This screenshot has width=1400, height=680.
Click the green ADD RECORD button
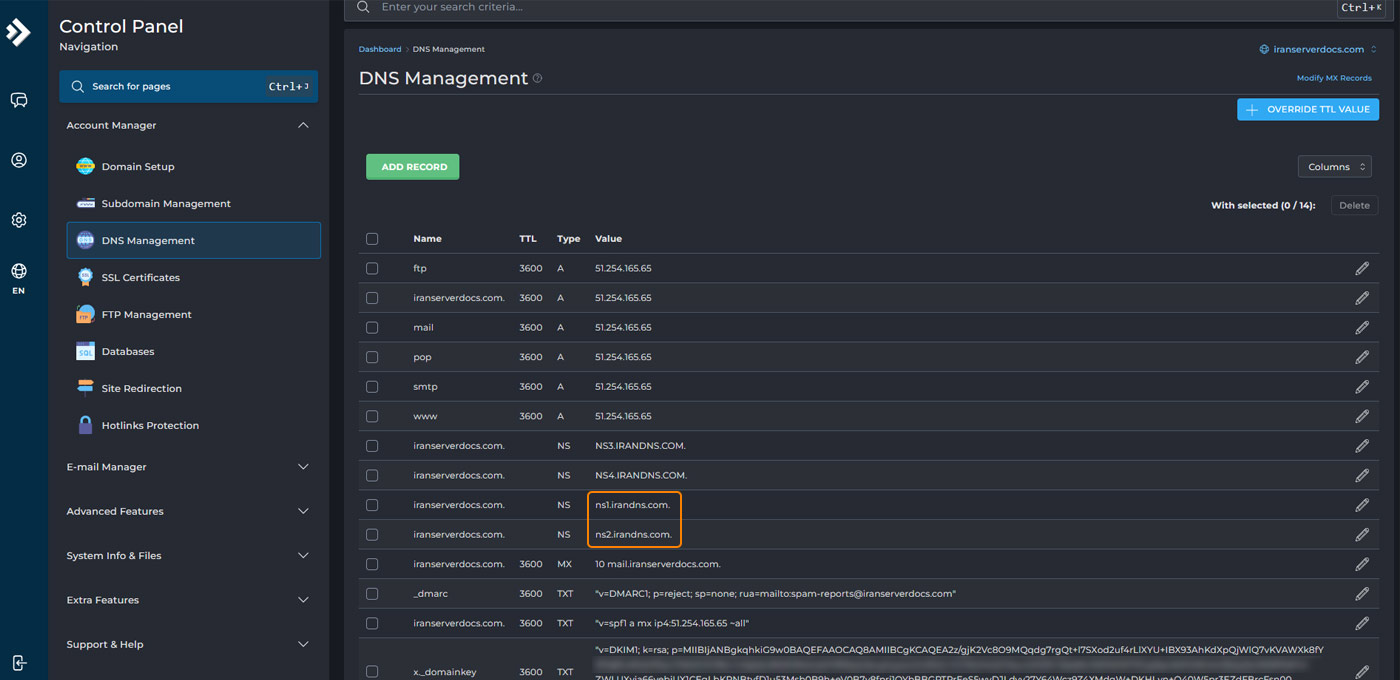[412, 167]
